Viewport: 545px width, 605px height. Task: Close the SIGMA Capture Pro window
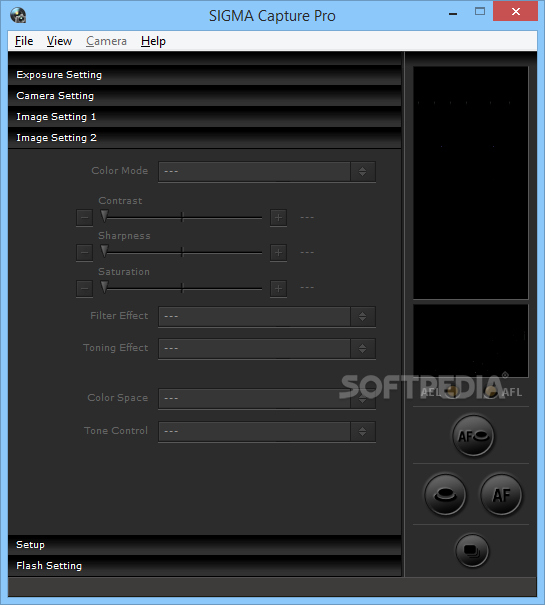(516, 12)
